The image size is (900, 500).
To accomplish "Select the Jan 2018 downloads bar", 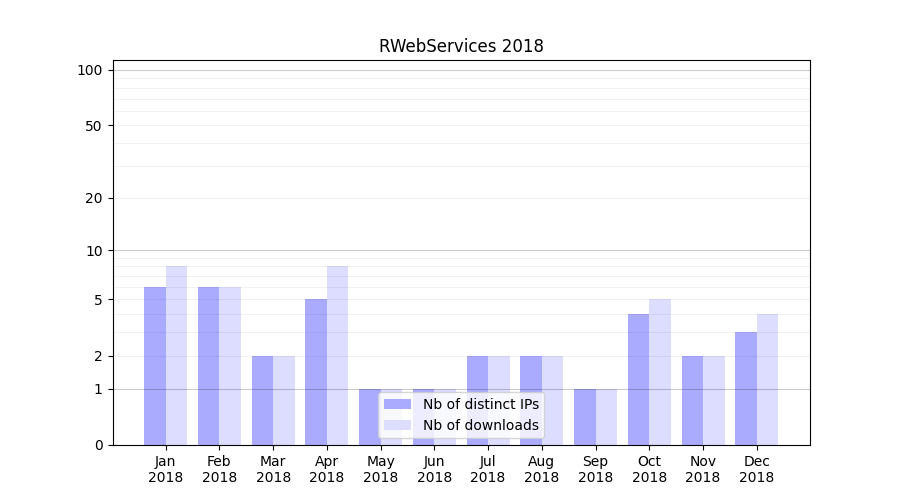I will (177, 355).
